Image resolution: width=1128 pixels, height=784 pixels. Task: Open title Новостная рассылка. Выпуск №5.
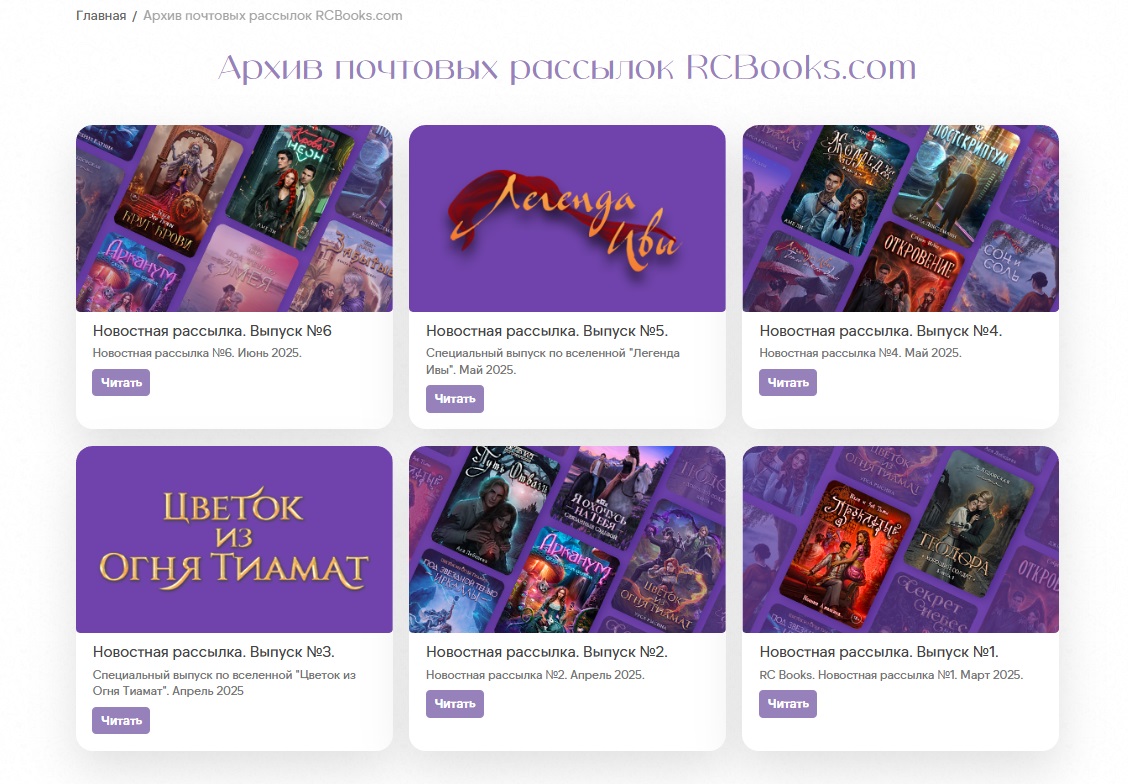point(547,331)
